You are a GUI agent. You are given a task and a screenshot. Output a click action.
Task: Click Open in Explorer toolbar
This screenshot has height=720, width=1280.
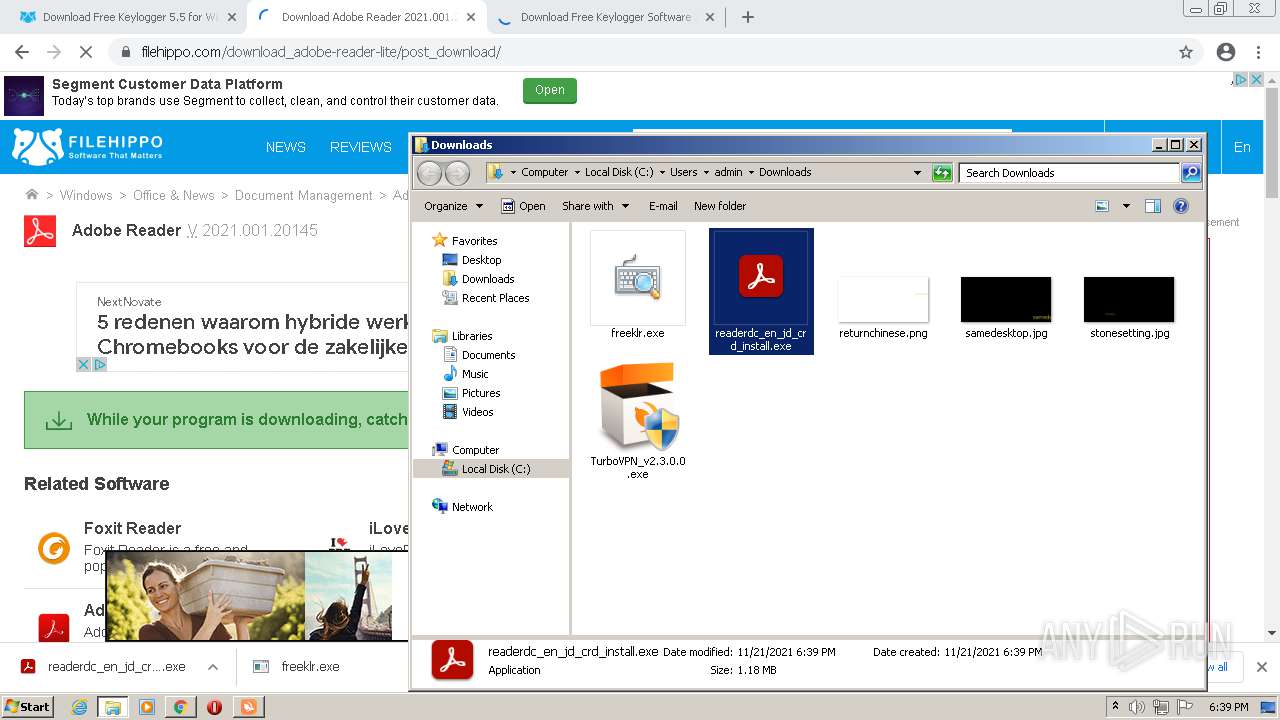click(x=523, y=206)
